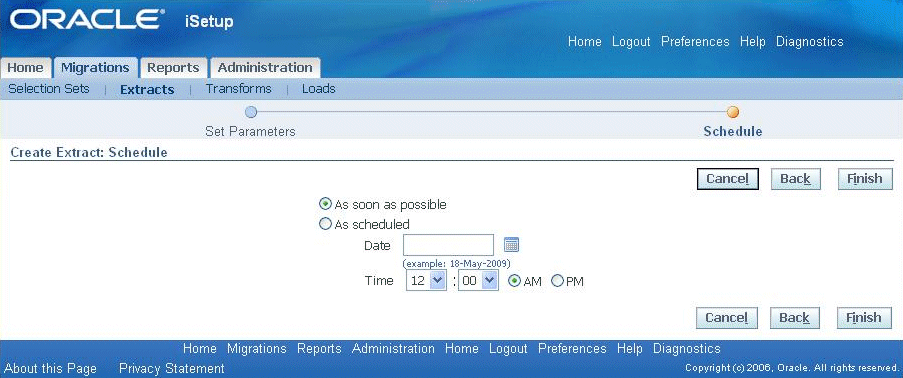Viewport: 903px width, 378px height.
Task: Select the As scheduled radio button
Action: click(325, 224)
